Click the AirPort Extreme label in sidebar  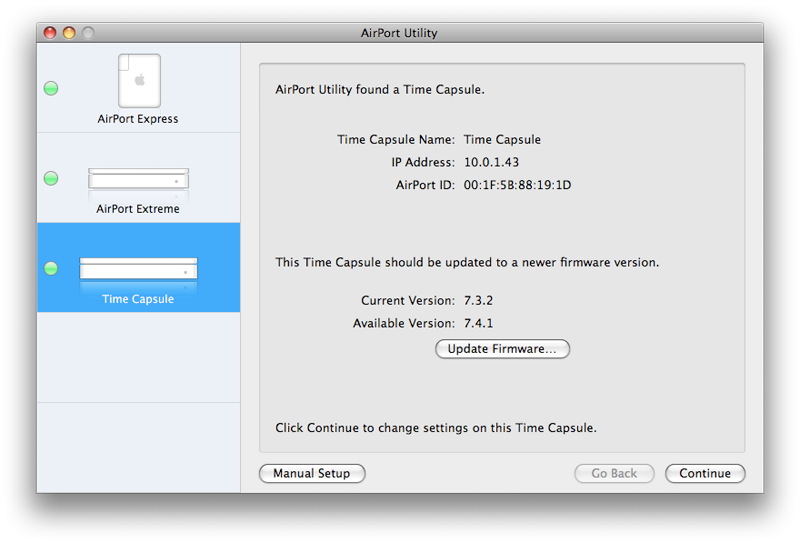point(138,209)
